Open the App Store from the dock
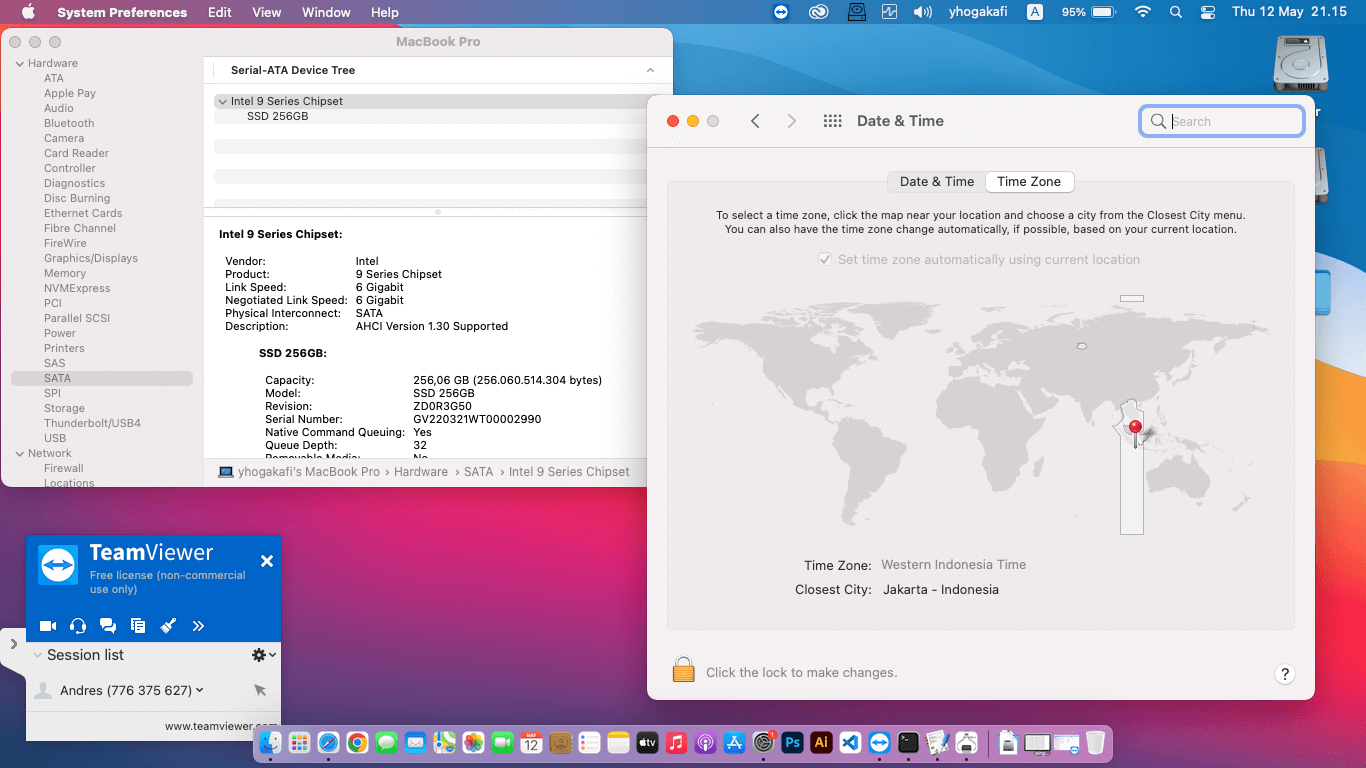1366x768 pixels. [x=734, y=742]
